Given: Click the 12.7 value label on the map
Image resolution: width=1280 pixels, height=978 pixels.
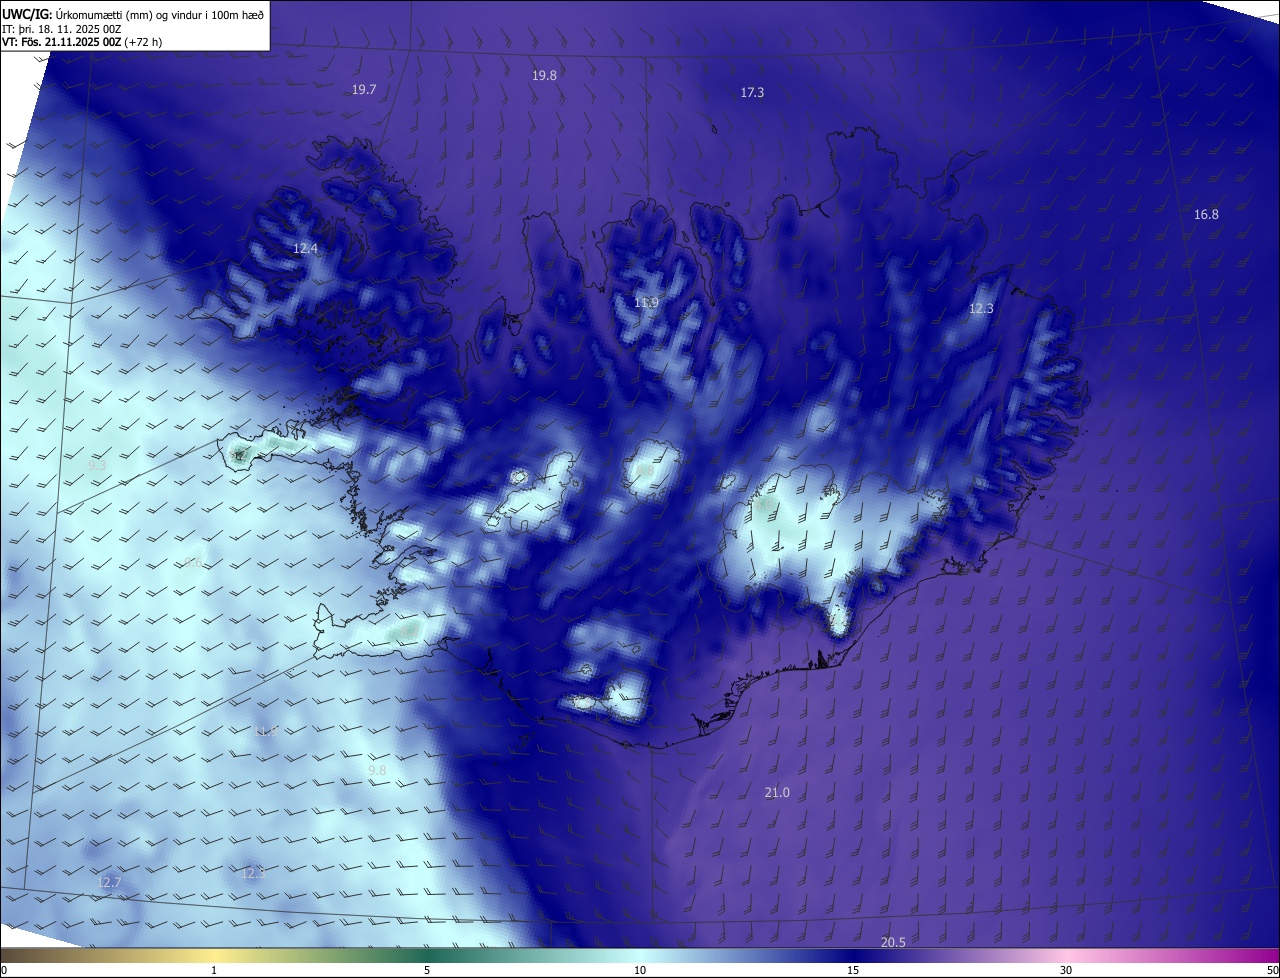Looking at the screenshot, I should point(109,883).
